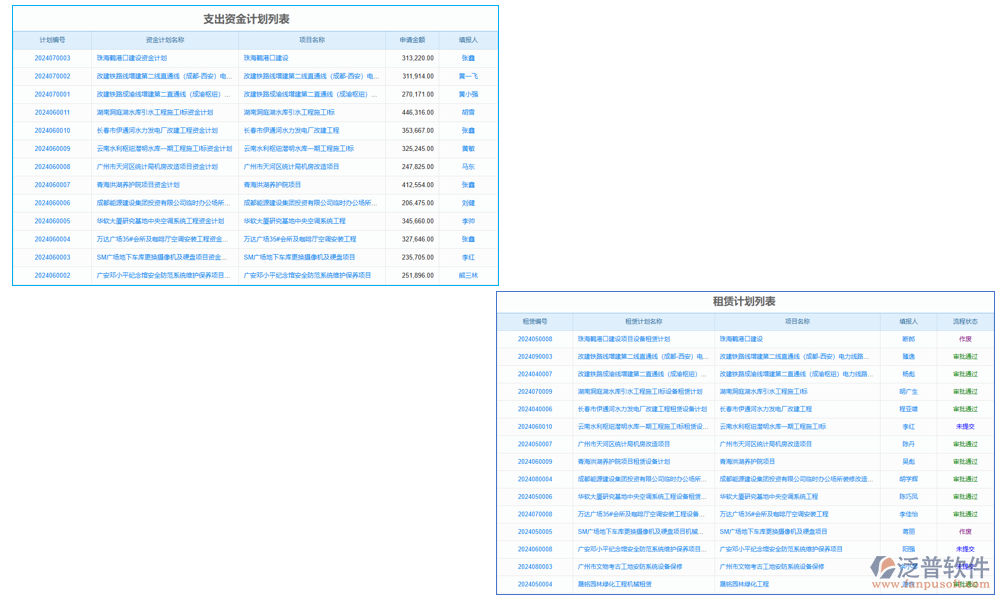Click 流程状态 column header
This screenshot has width=1000, height=600.
(x=965, y=322)
